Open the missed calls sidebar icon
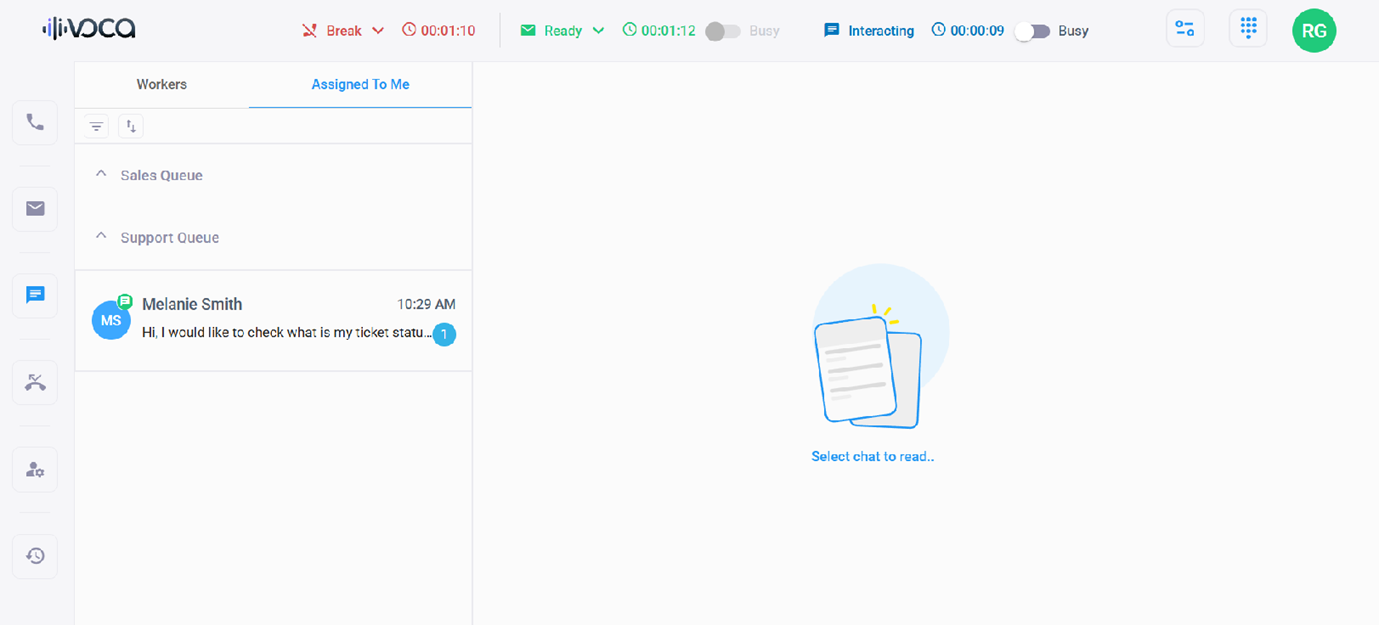The width and height of the screenshot is (1379, 625). tap(35, 382)
